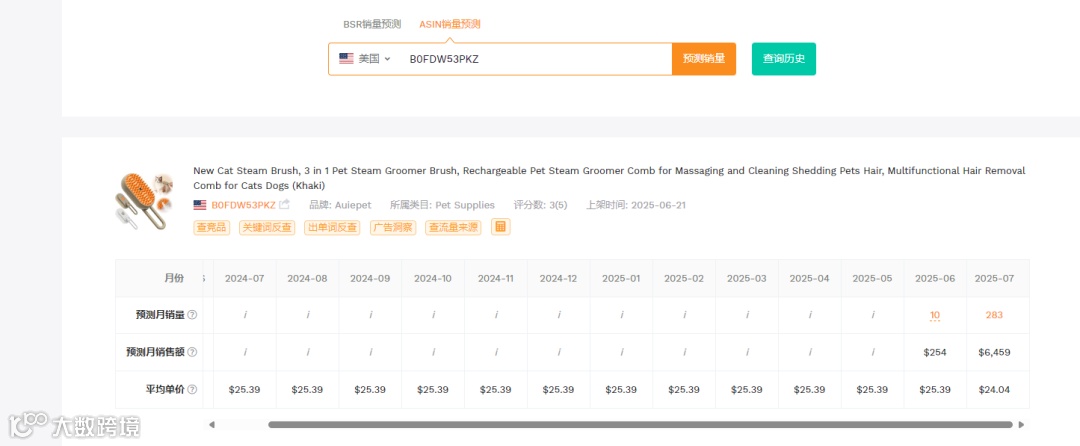
Task: Open the calculator icon next to tags
Action: tap(501, 226)
